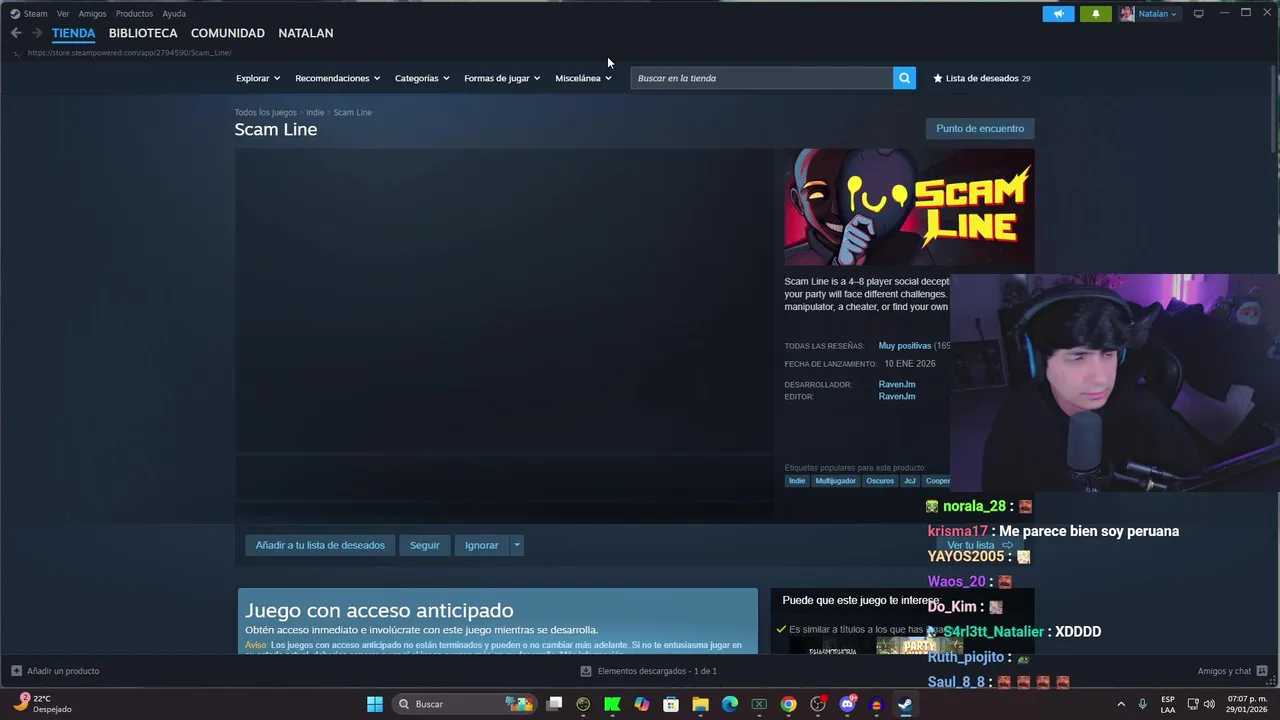Image resolution: width=1280 pixels, height=720 pixels.
Task: Show hidden system tray icons chevron
Action: [1121, 704]
